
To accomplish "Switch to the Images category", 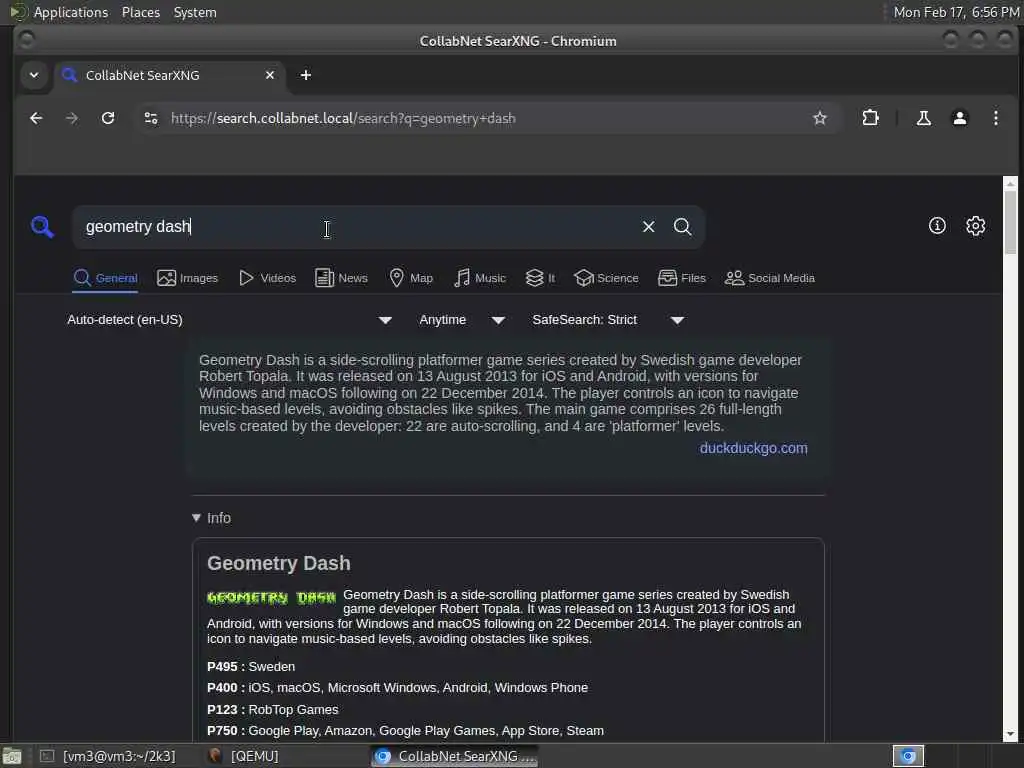I will coord(187,278).
